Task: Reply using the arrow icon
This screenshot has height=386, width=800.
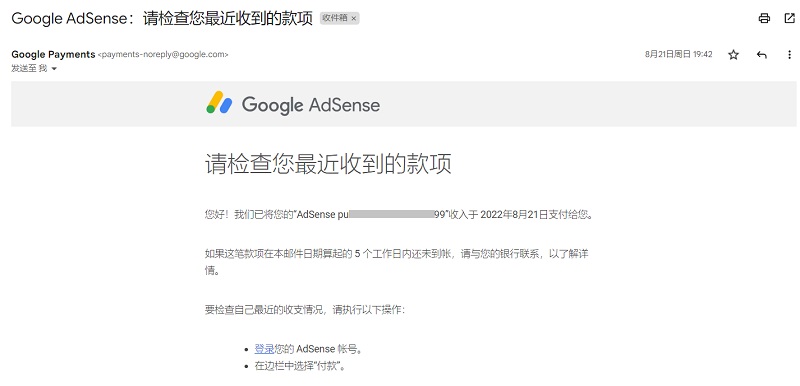Action: pyautogui.click(x=762, y=55)
